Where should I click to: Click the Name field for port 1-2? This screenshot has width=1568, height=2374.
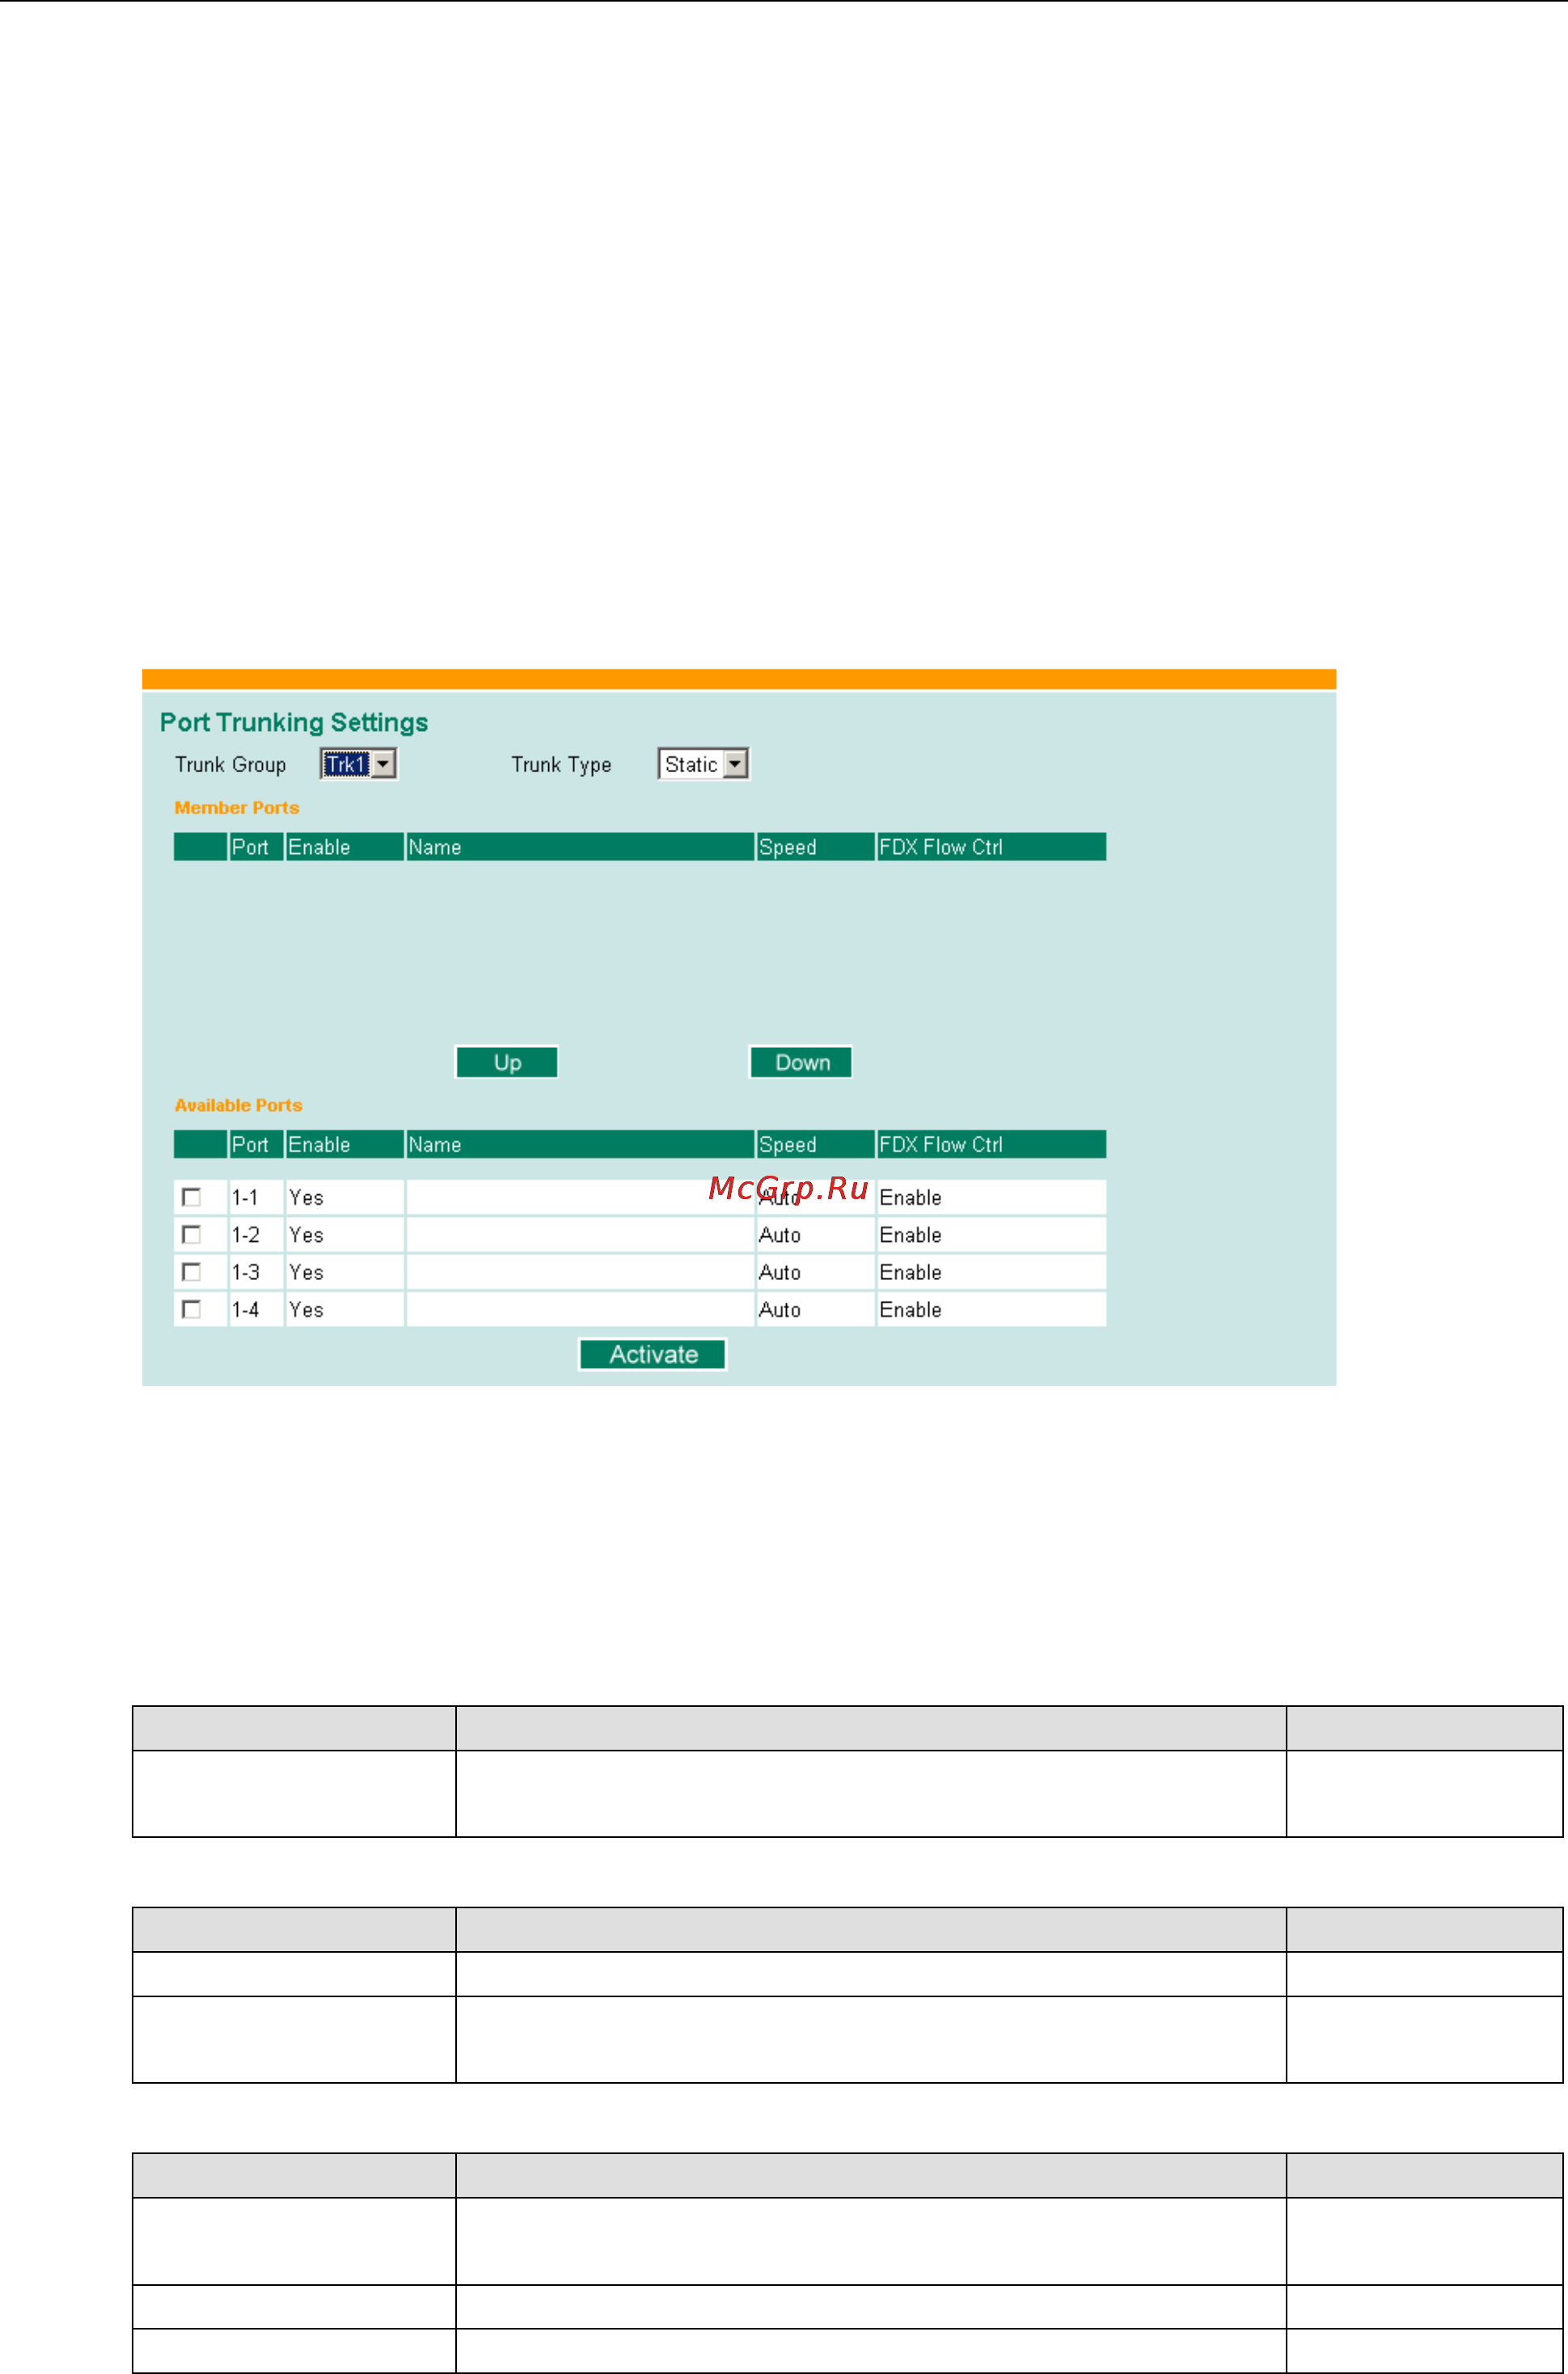point(580,1234)
